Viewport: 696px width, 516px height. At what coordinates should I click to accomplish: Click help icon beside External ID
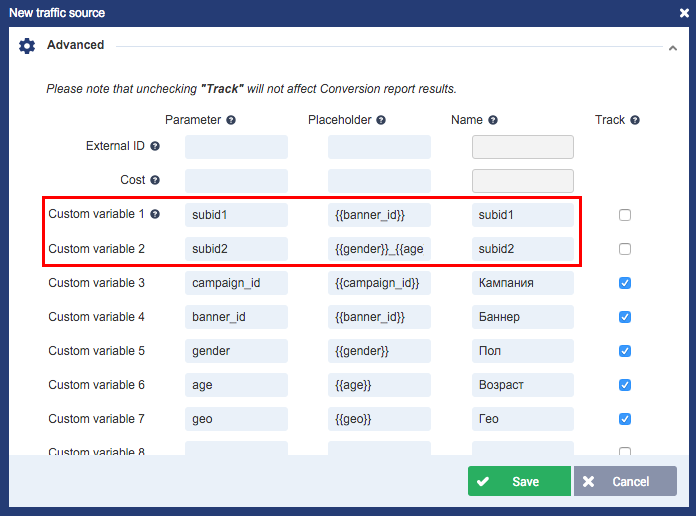coord(155,146)
